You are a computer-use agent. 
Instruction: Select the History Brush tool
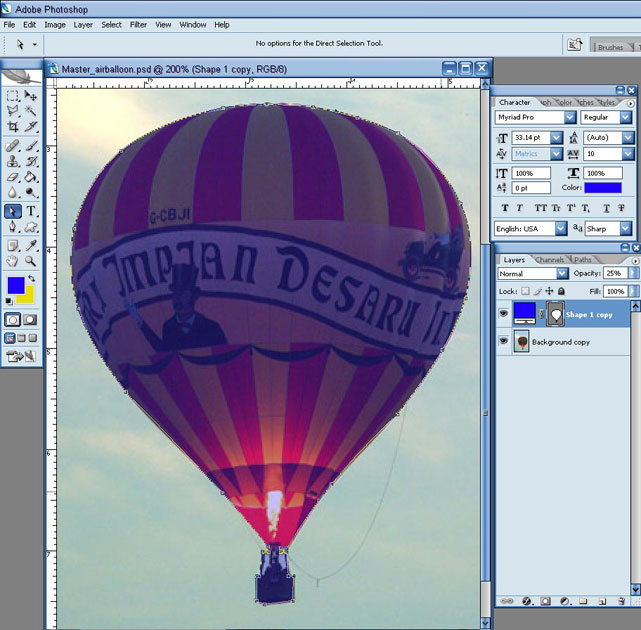pos(30,161)
